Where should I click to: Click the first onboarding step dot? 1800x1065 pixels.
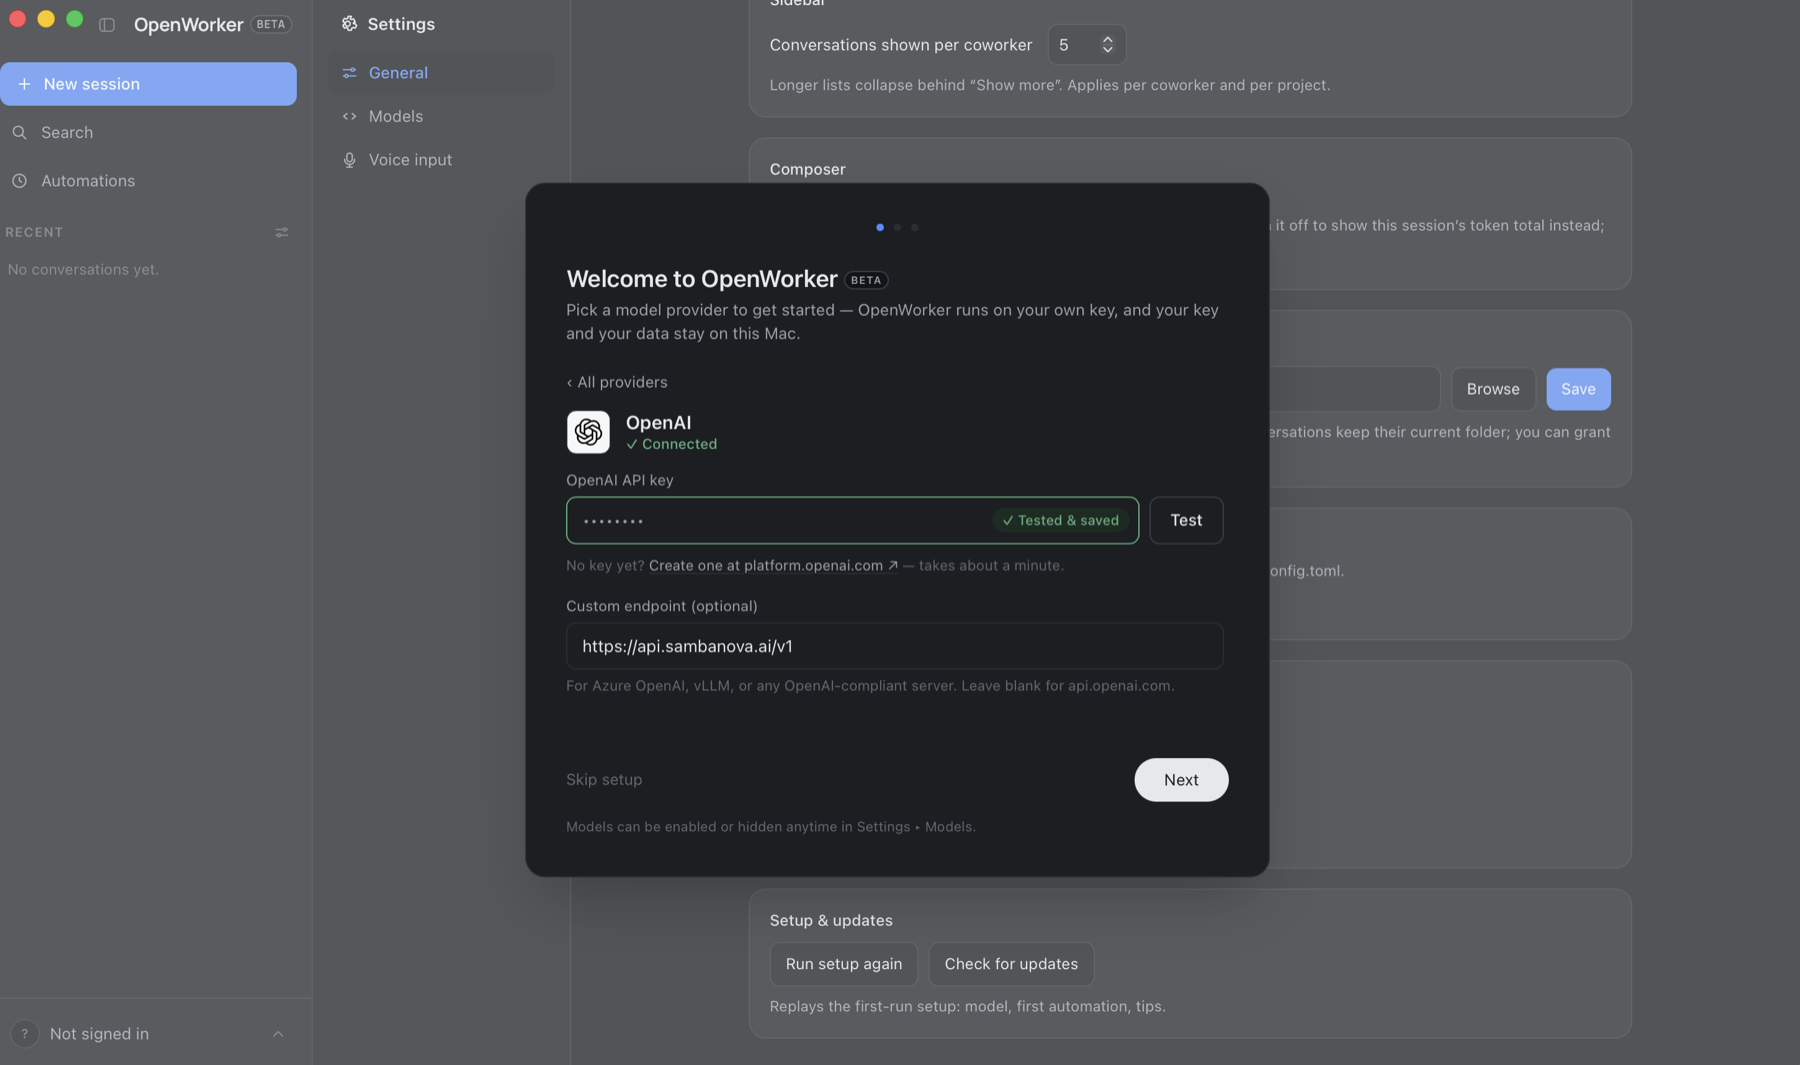click(x=880, y=228)
